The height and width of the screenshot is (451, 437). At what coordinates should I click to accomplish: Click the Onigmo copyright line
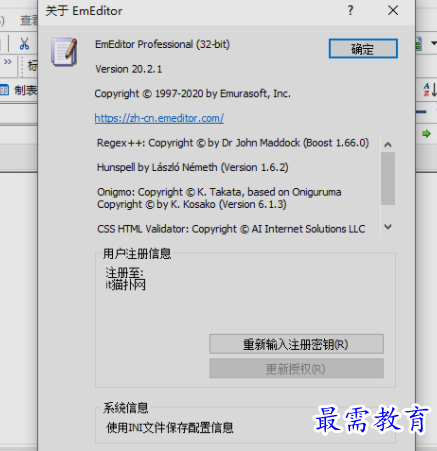(x=219, y=198)
